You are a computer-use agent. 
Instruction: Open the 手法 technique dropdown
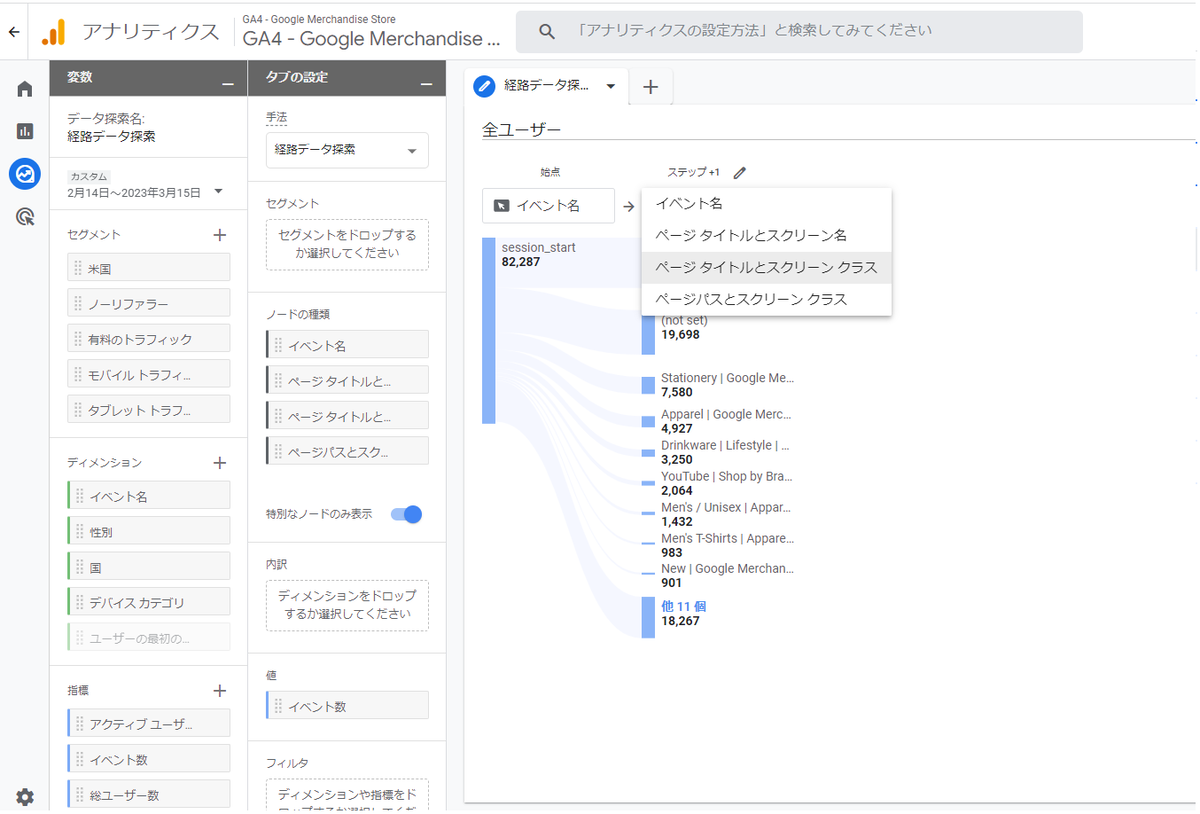(x=347, y=150)
